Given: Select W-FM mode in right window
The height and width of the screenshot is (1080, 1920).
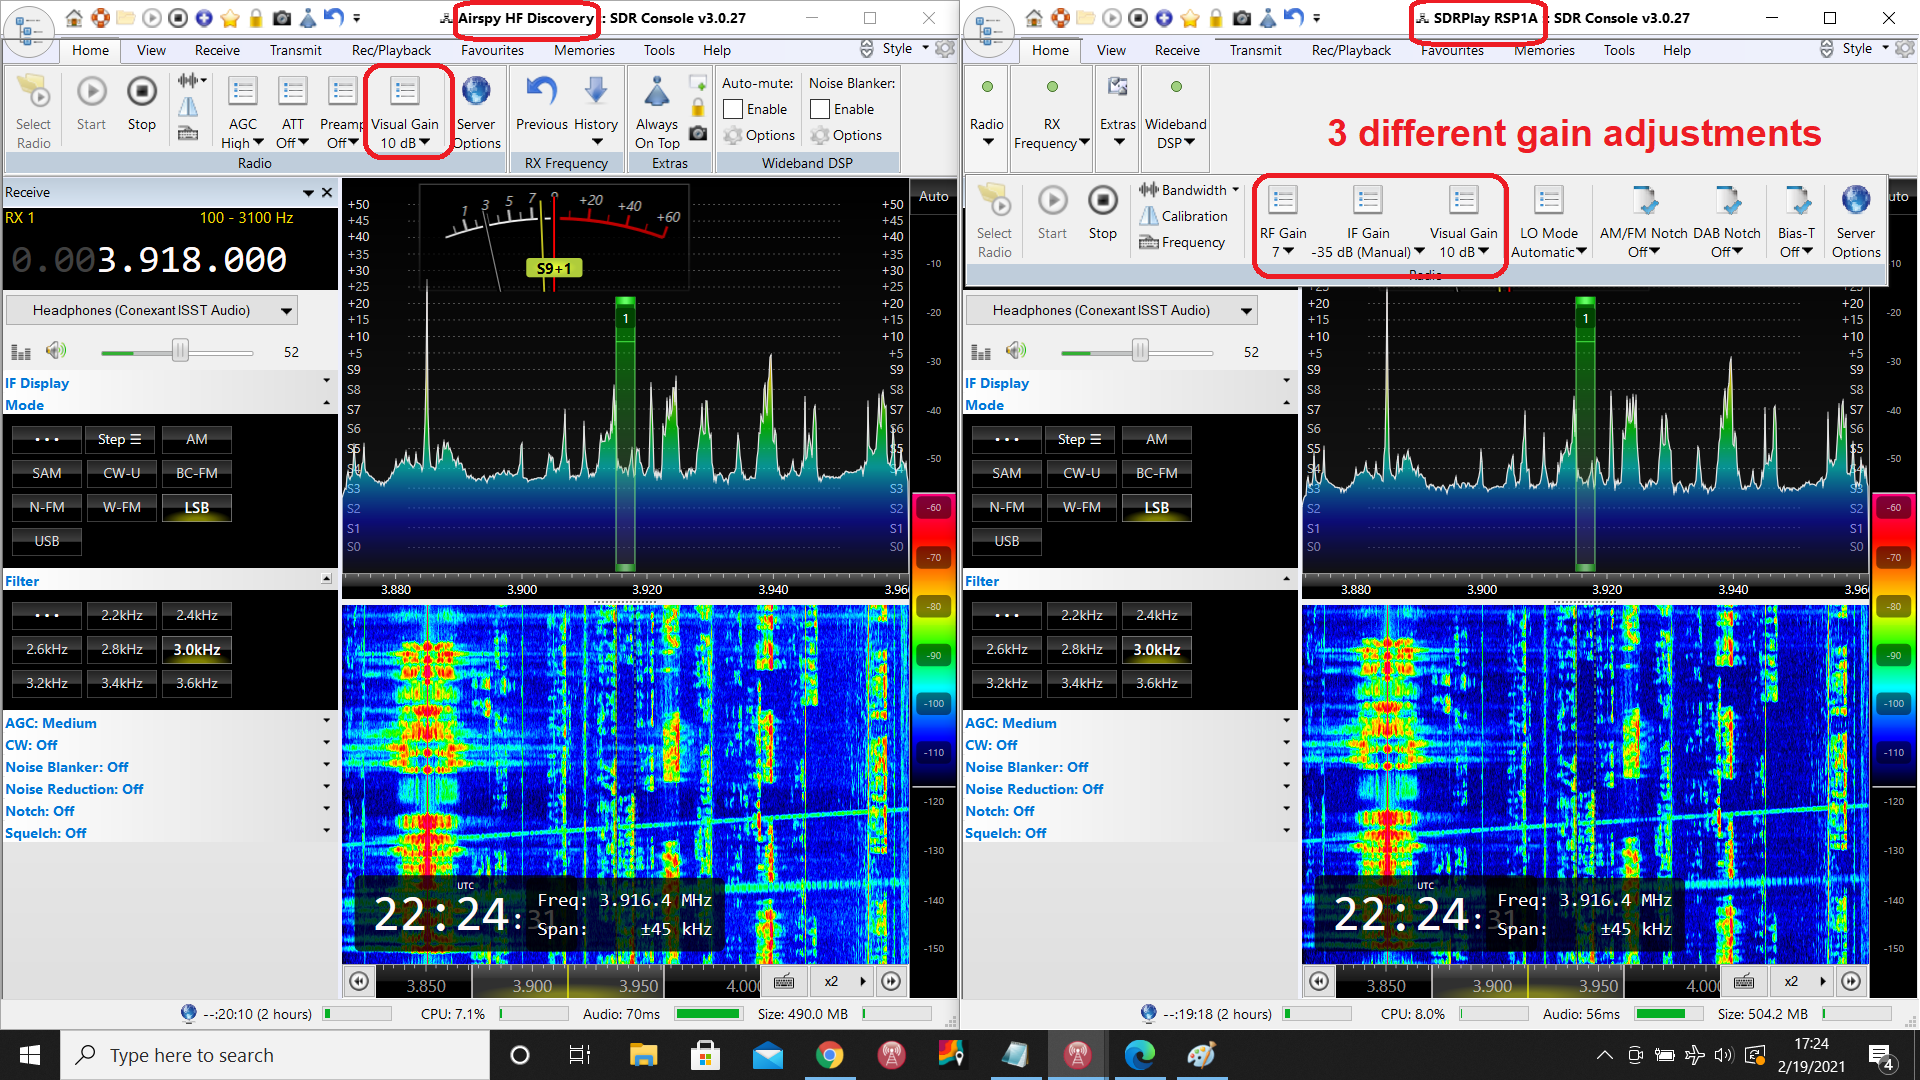Looking at the screenshot, I should [1081, 507].
